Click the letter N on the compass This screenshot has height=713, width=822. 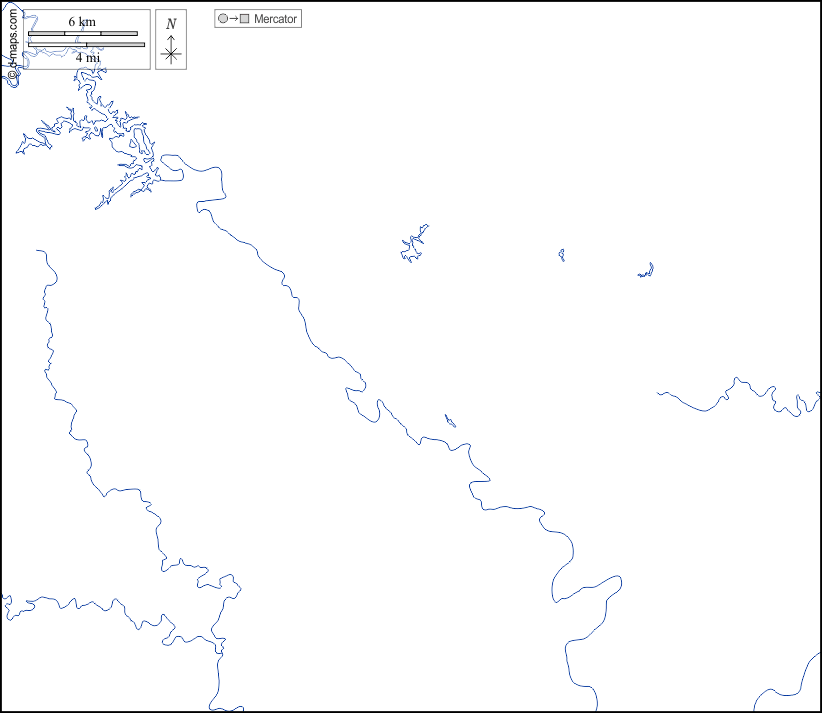pos(171,24)
